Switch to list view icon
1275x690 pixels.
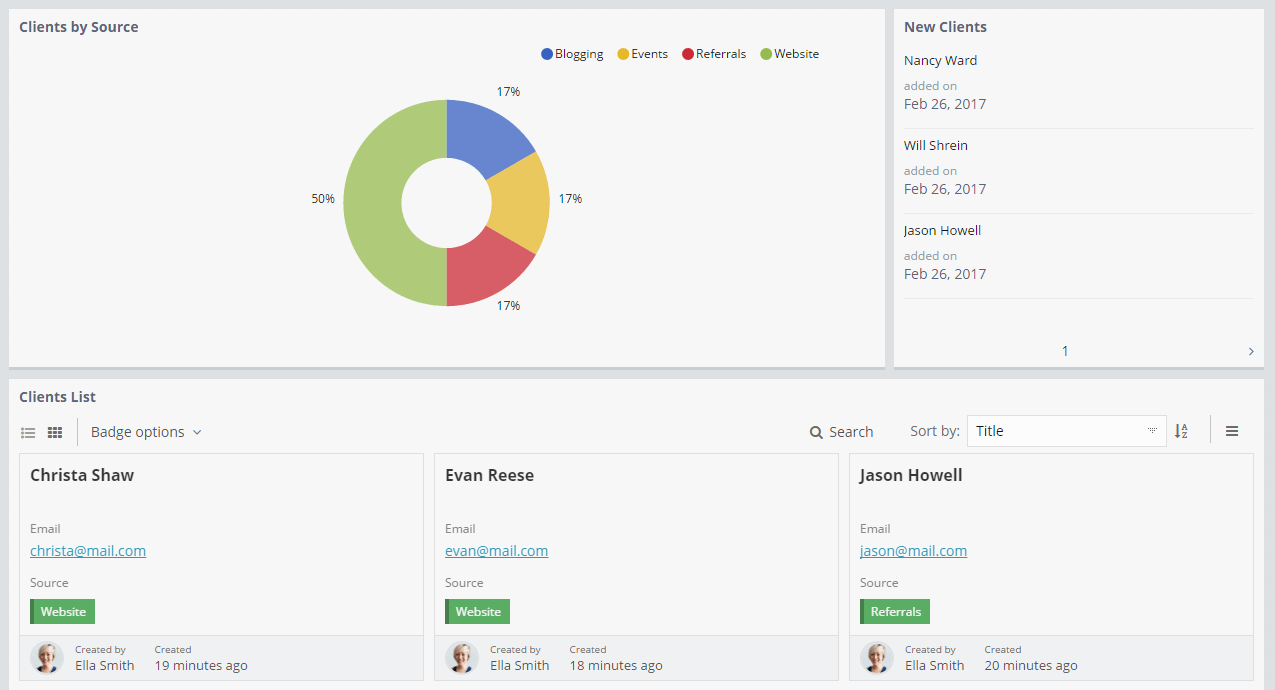click(x=28, y=432)
